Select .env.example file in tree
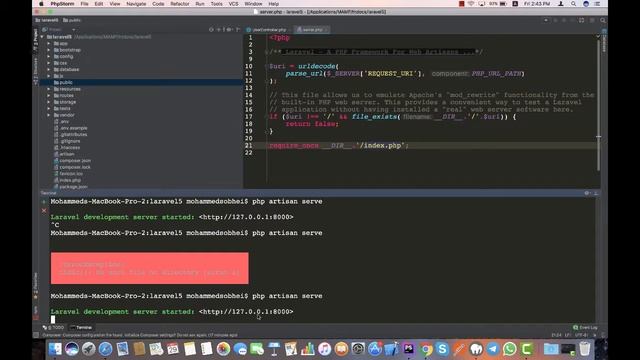This screenshot has height=360, width=640. tap(73, 128)
